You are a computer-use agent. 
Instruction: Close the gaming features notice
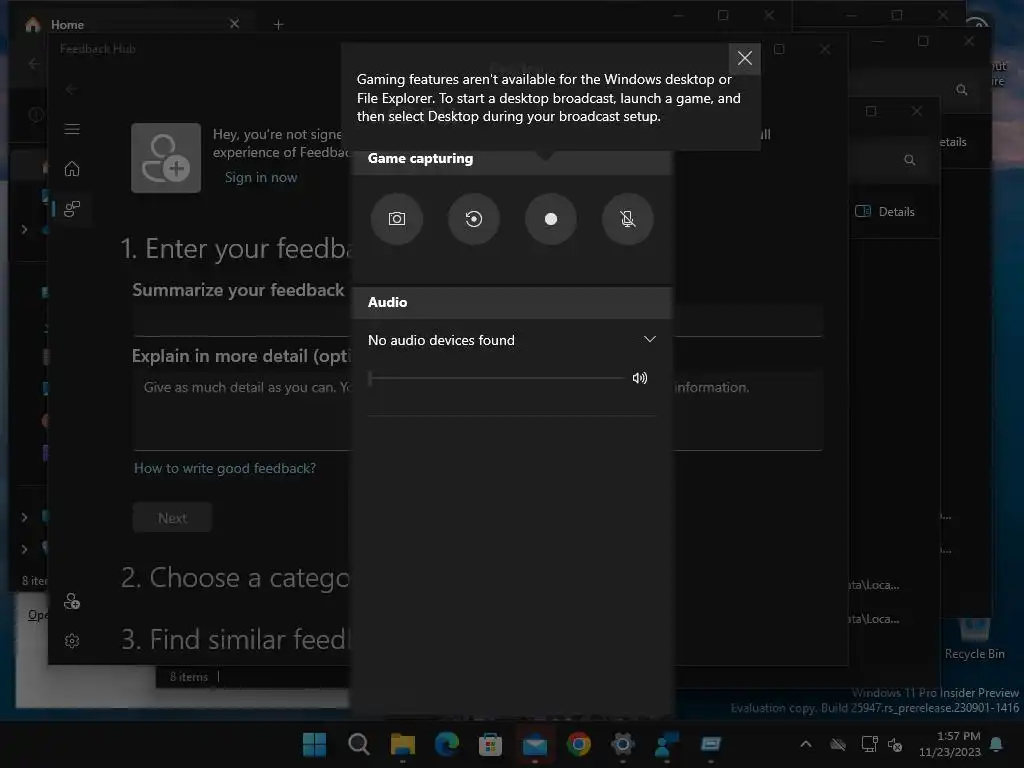744,58
